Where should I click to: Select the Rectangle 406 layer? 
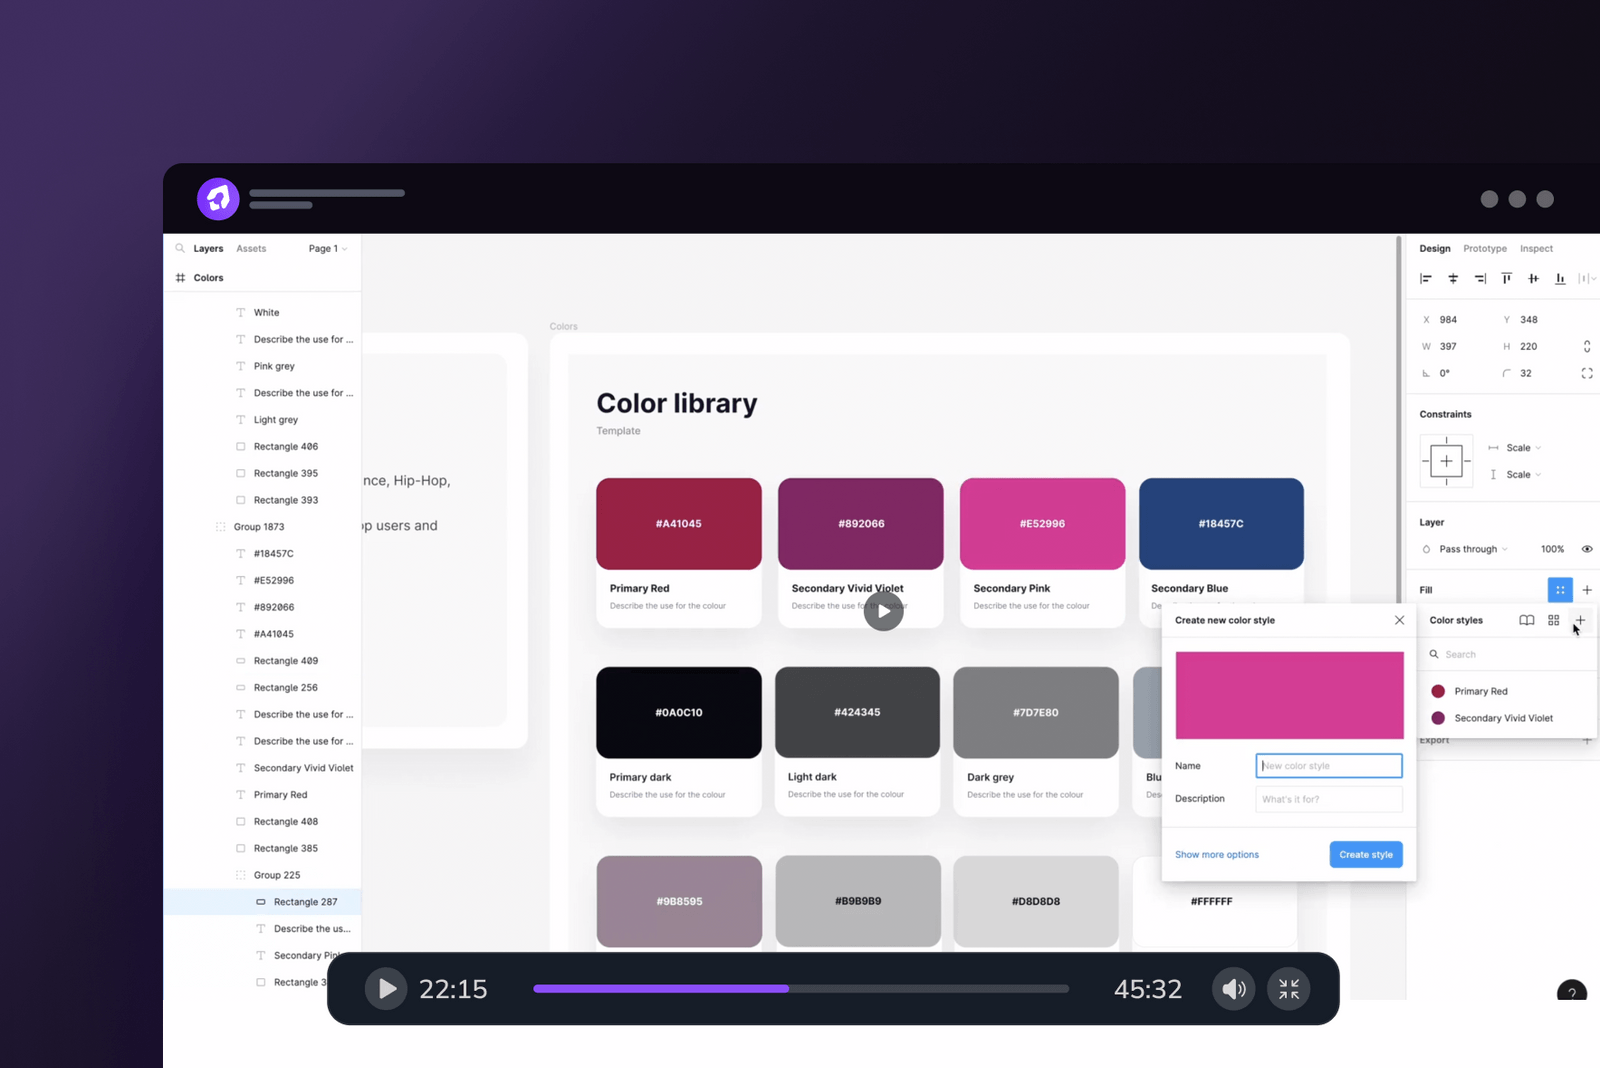tap(262, 447)
